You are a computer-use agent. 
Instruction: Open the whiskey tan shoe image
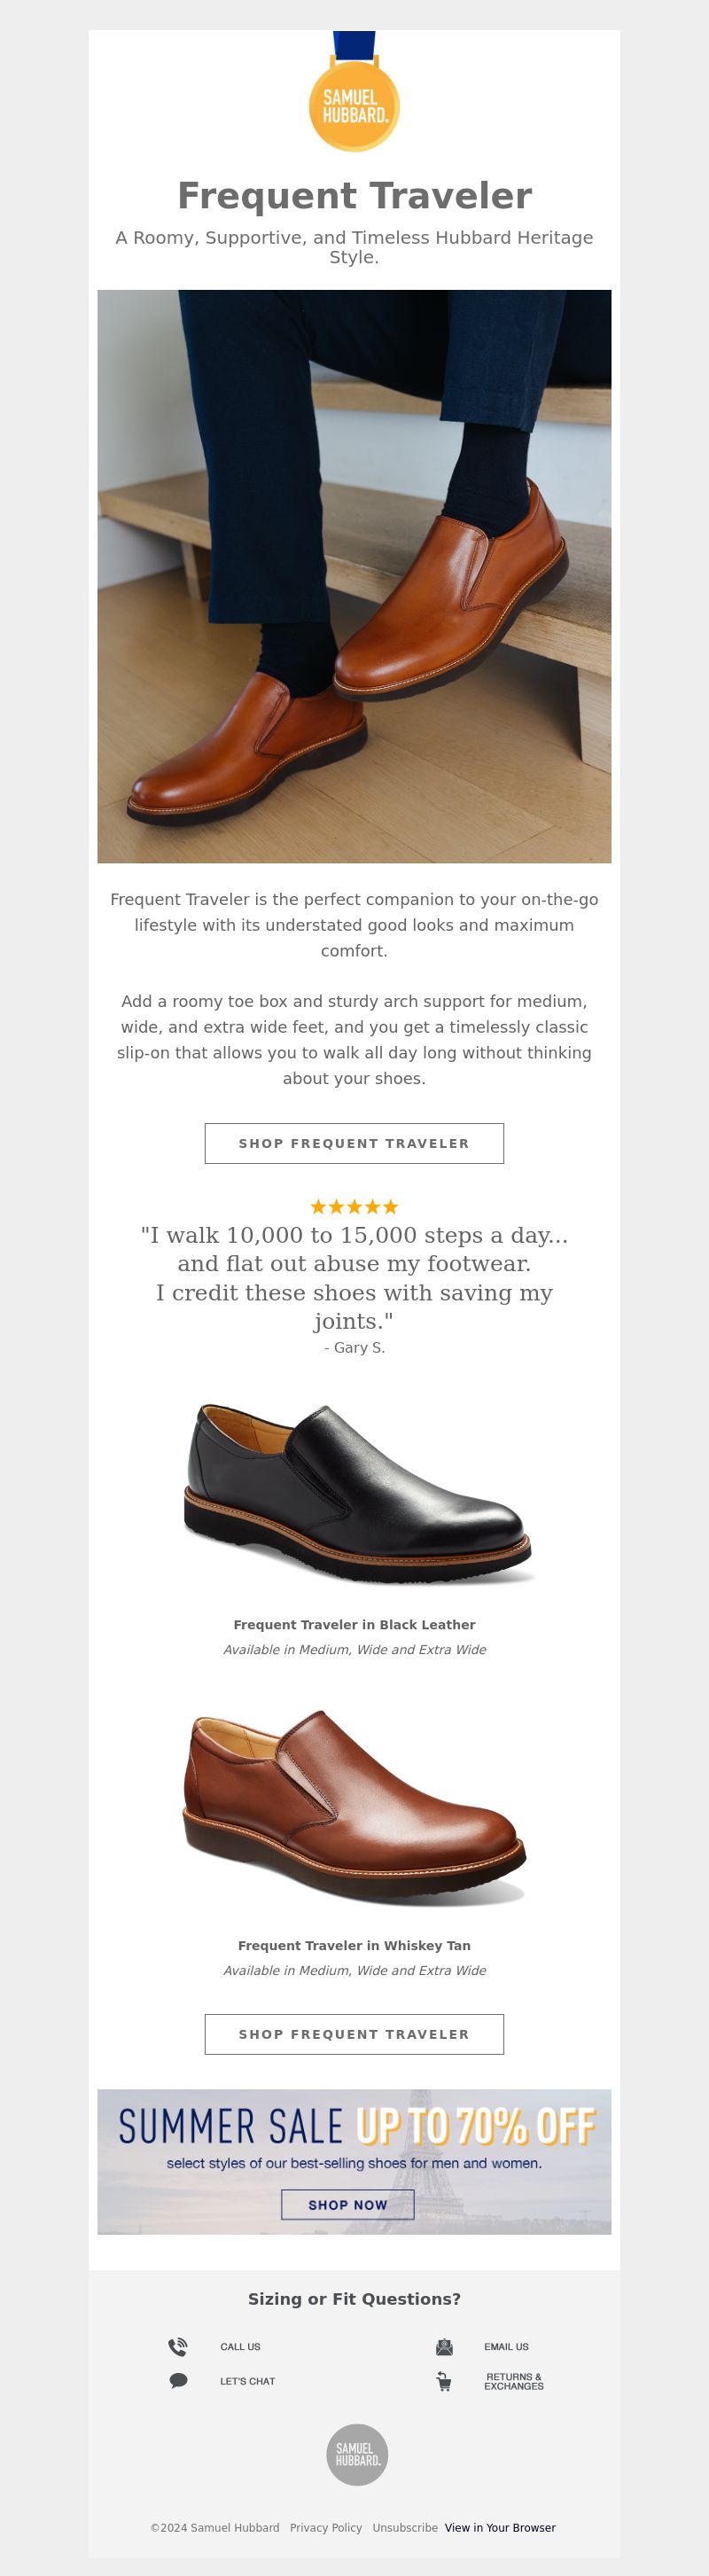[x=354, y=1806]
